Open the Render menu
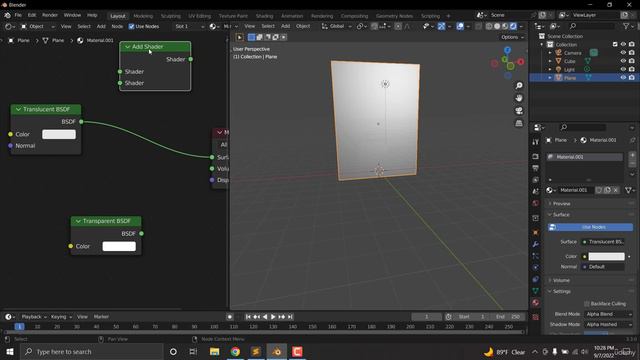Viewport: 640px width, 360px height. pyautogui.click(x=50, y=15)
